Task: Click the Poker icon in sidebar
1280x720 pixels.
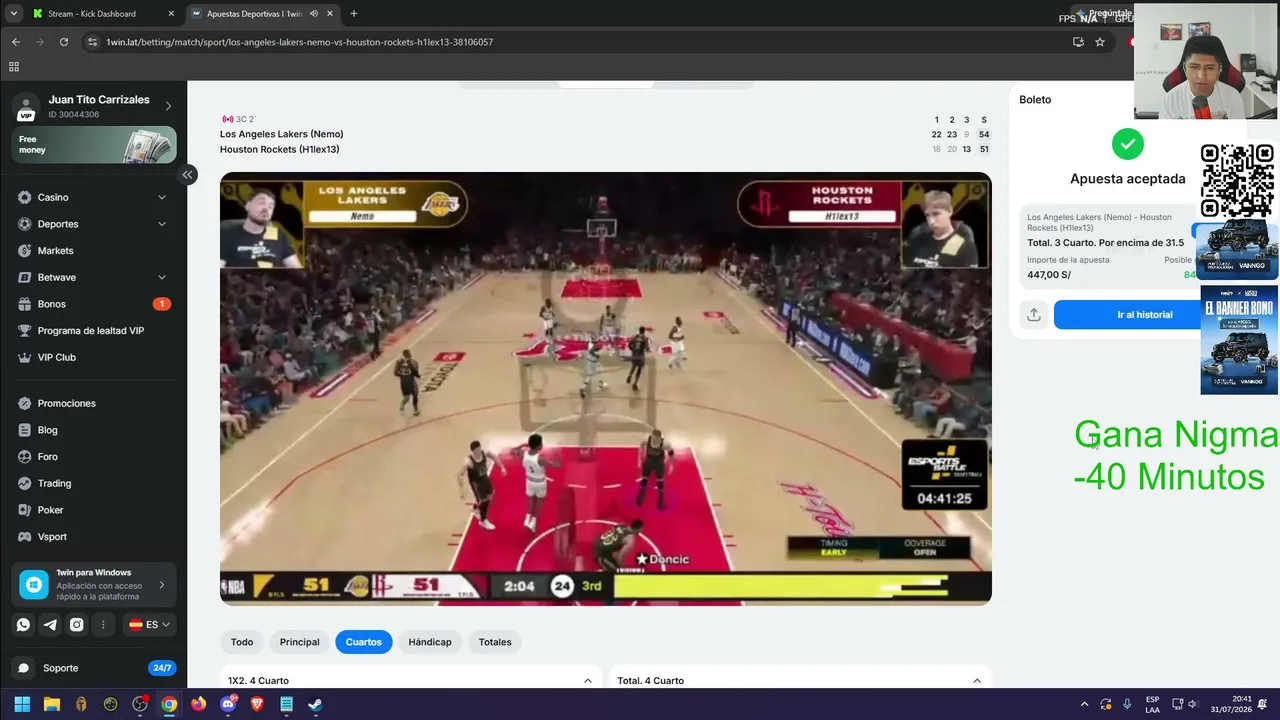Action: pos(25,510)
